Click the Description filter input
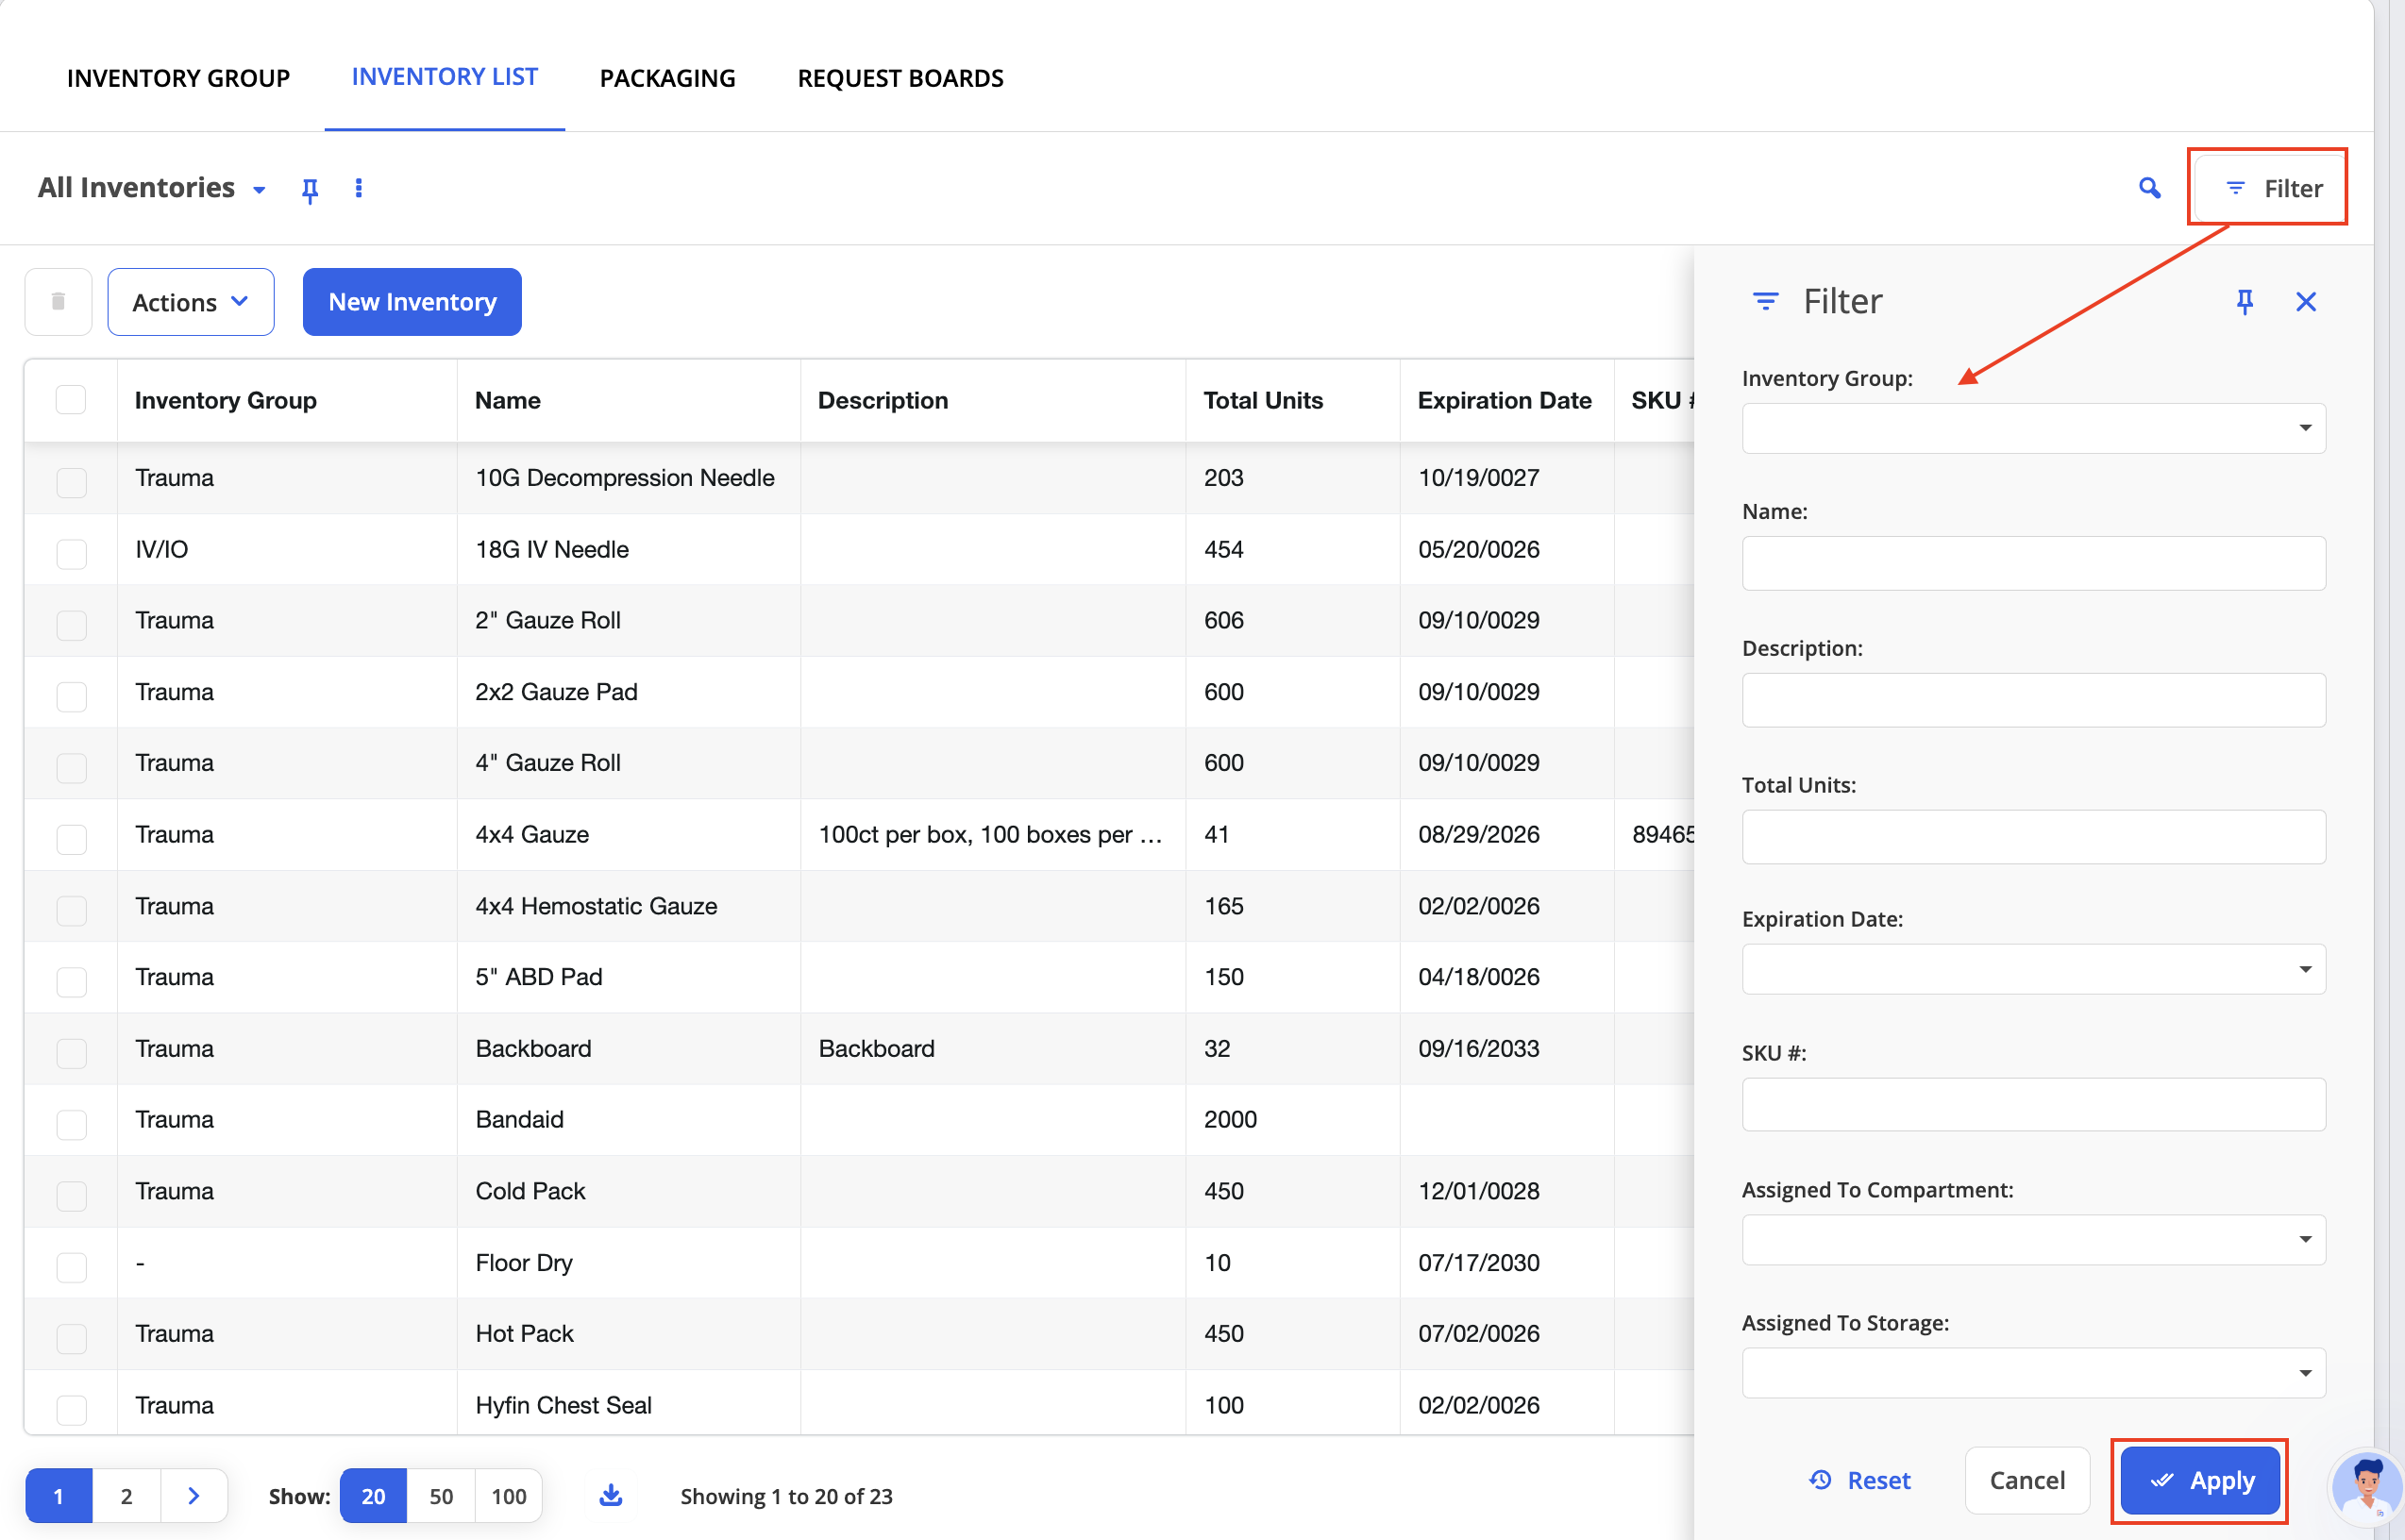 2033,700
